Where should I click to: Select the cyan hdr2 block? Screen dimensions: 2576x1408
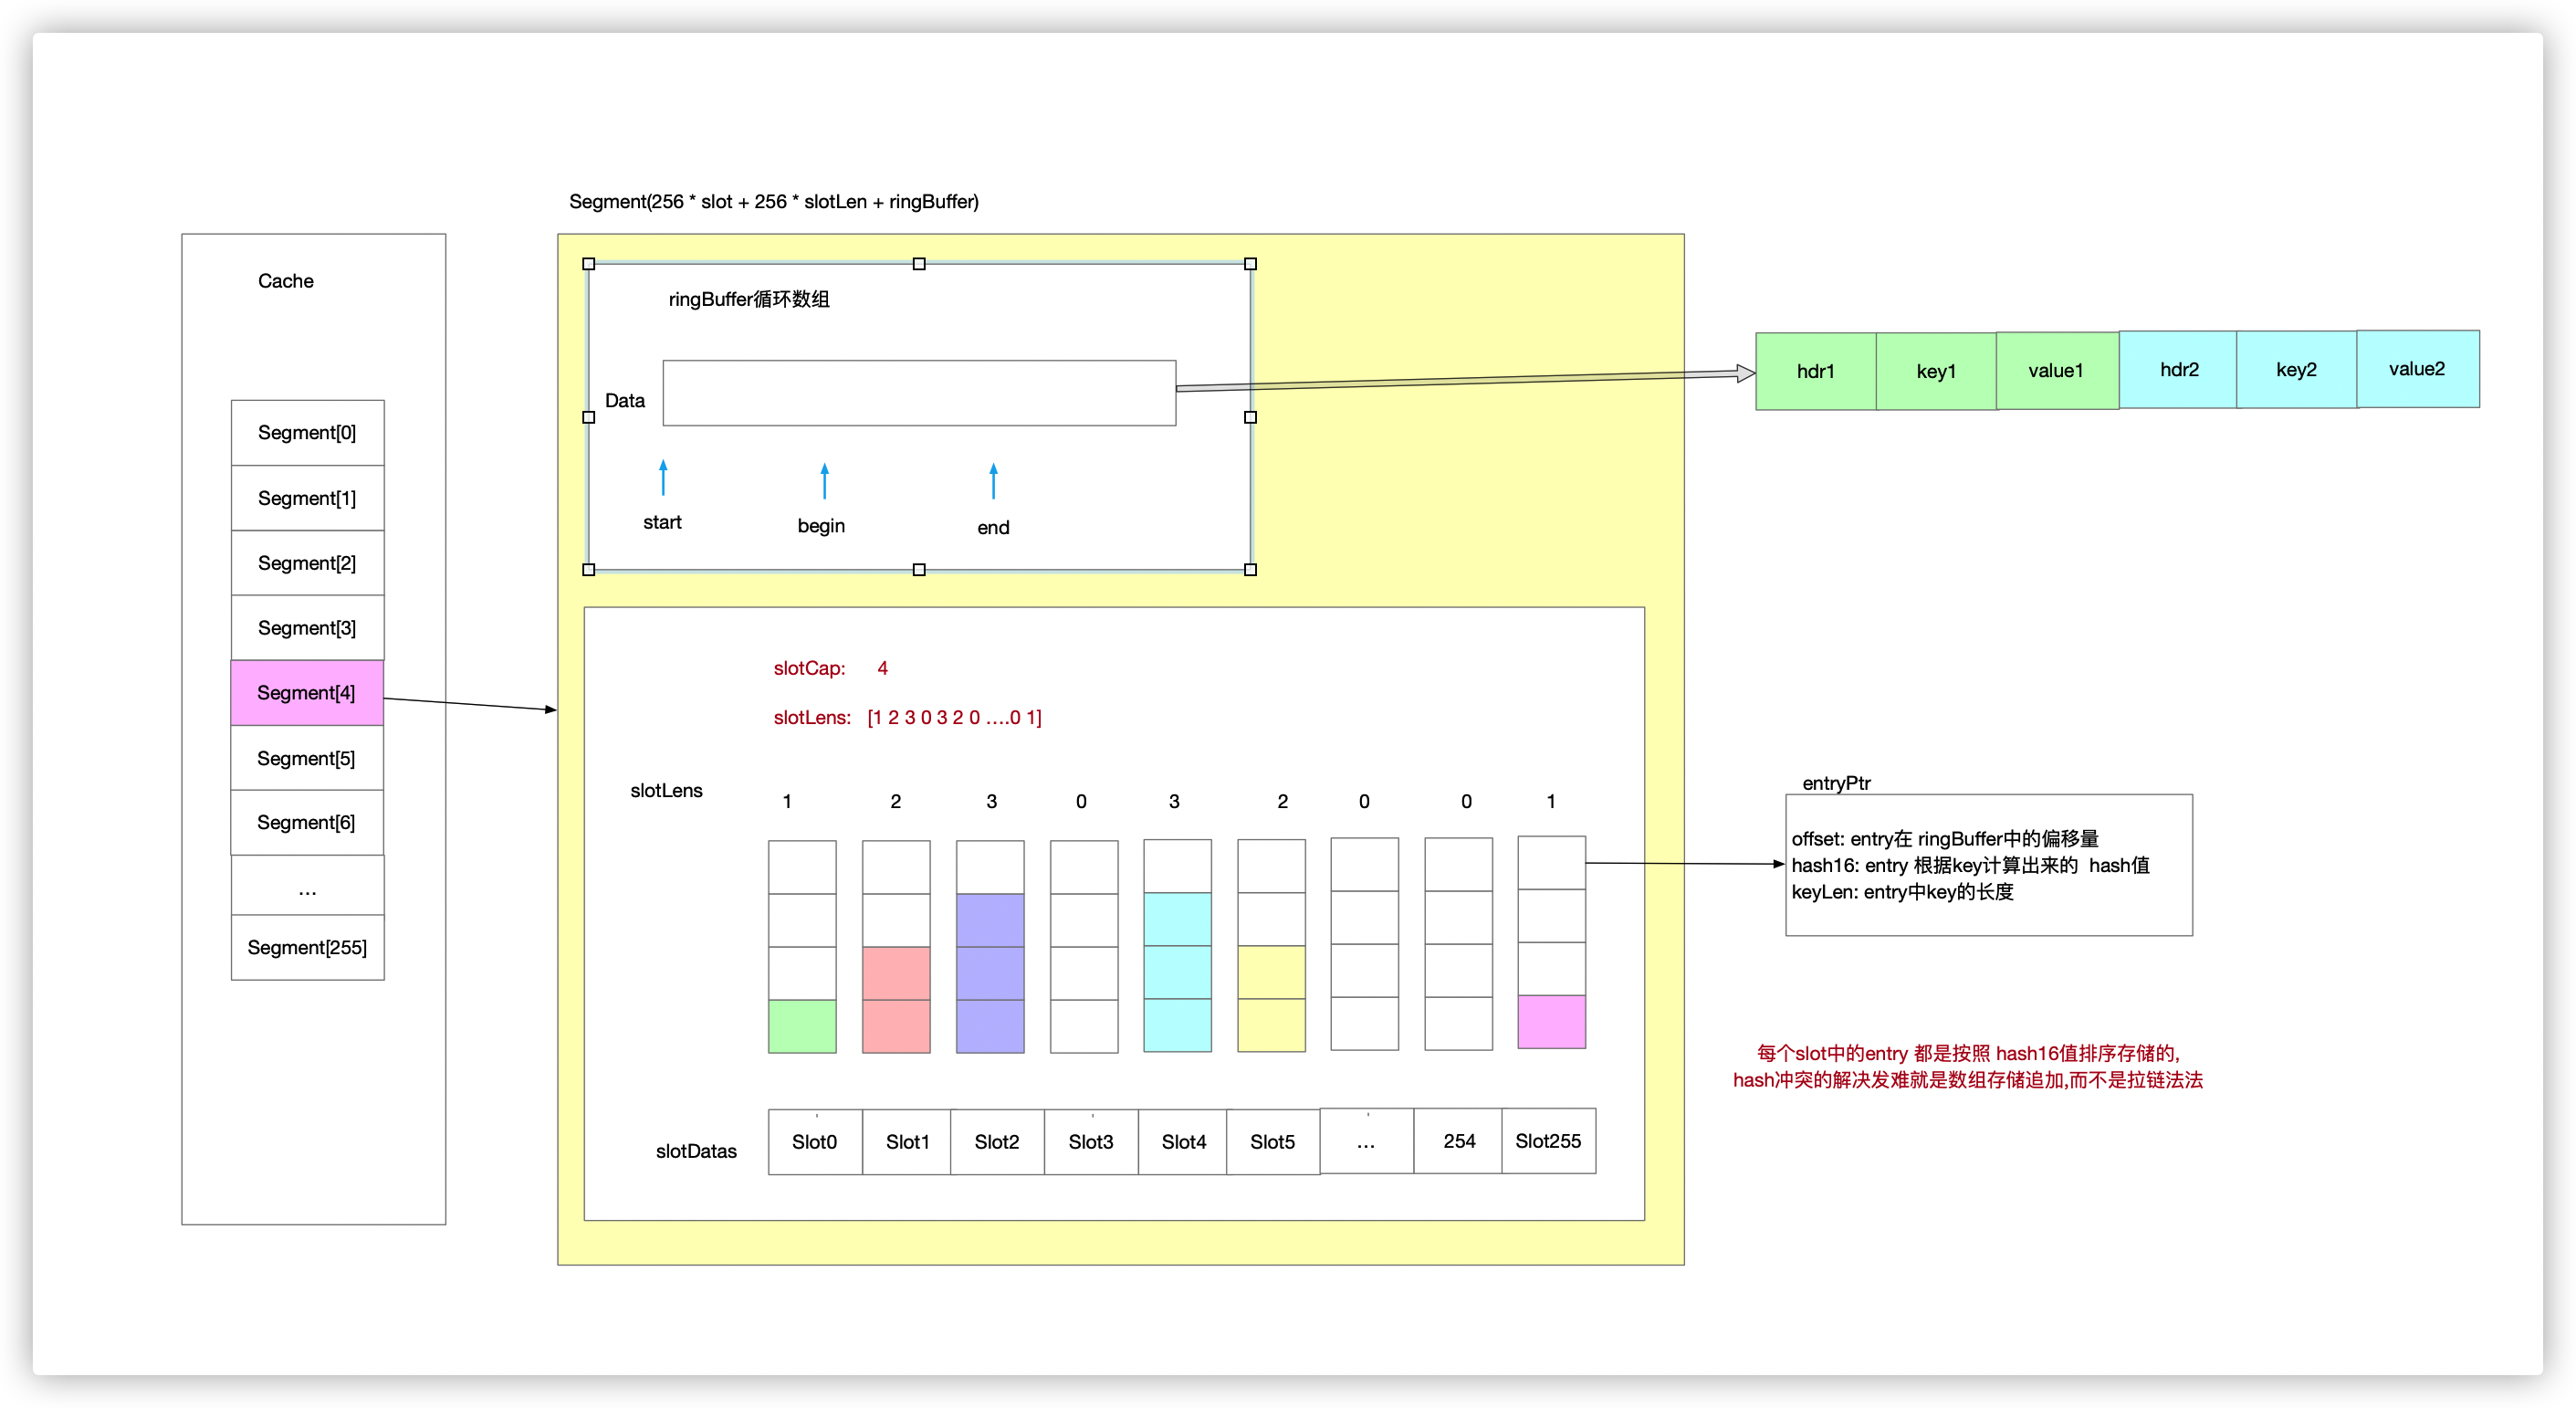2179,370
